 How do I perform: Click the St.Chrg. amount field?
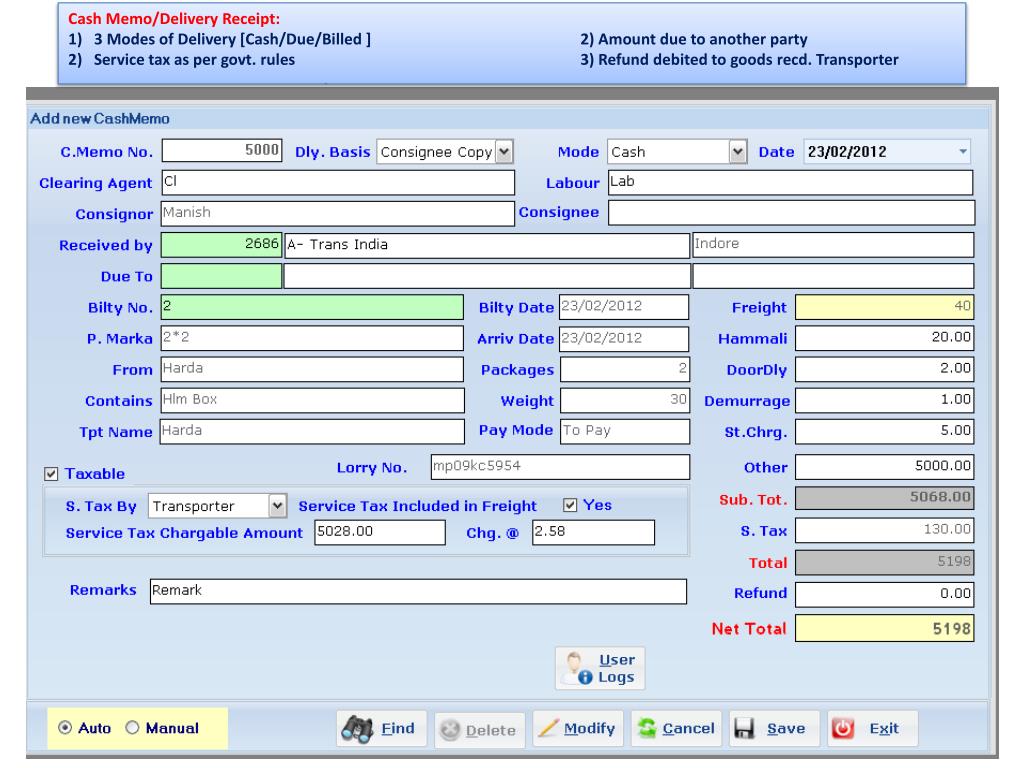click(884, 431)
